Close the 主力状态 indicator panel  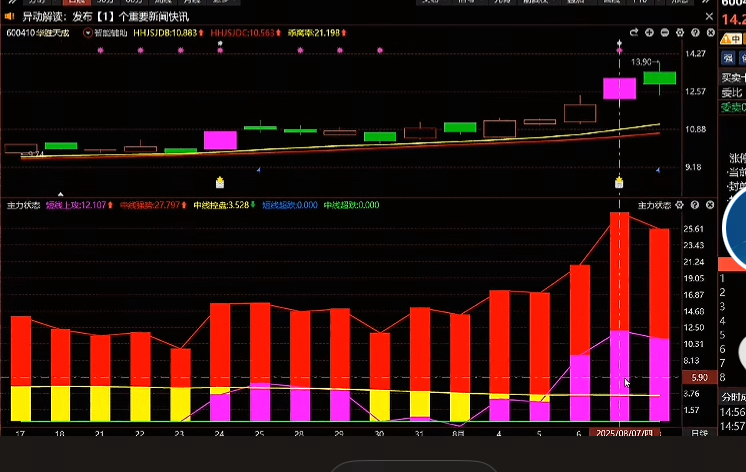710,205
